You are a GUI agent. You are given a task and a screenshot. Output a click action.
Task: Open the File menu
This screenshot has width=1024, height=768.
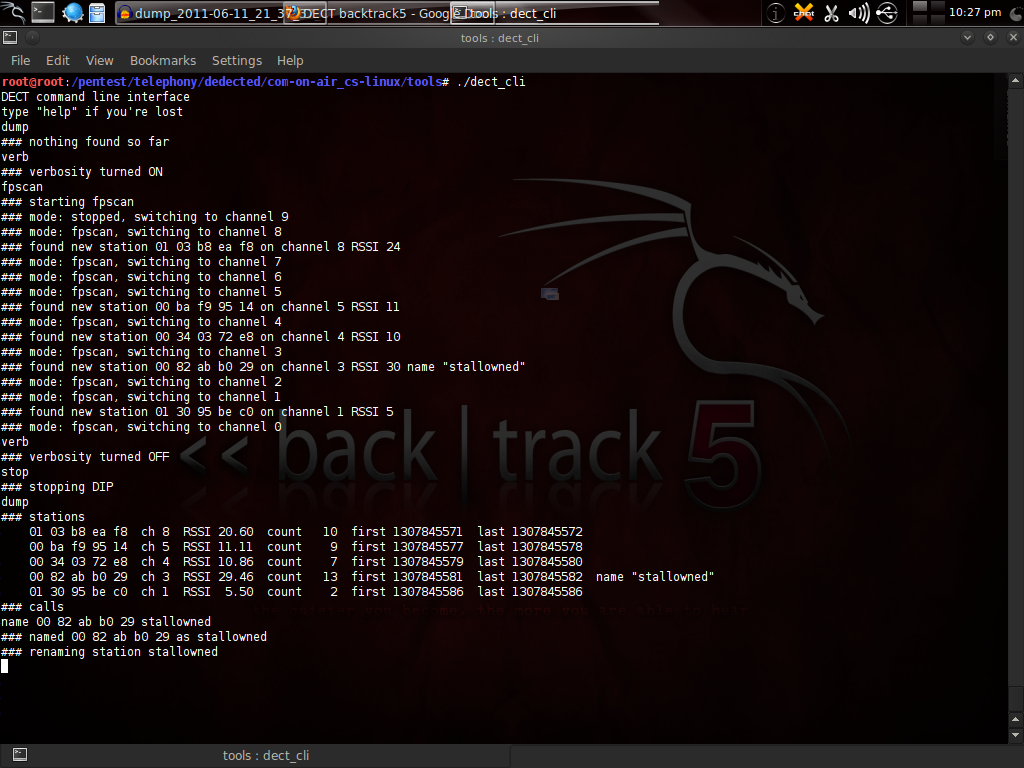pos(20,60)
